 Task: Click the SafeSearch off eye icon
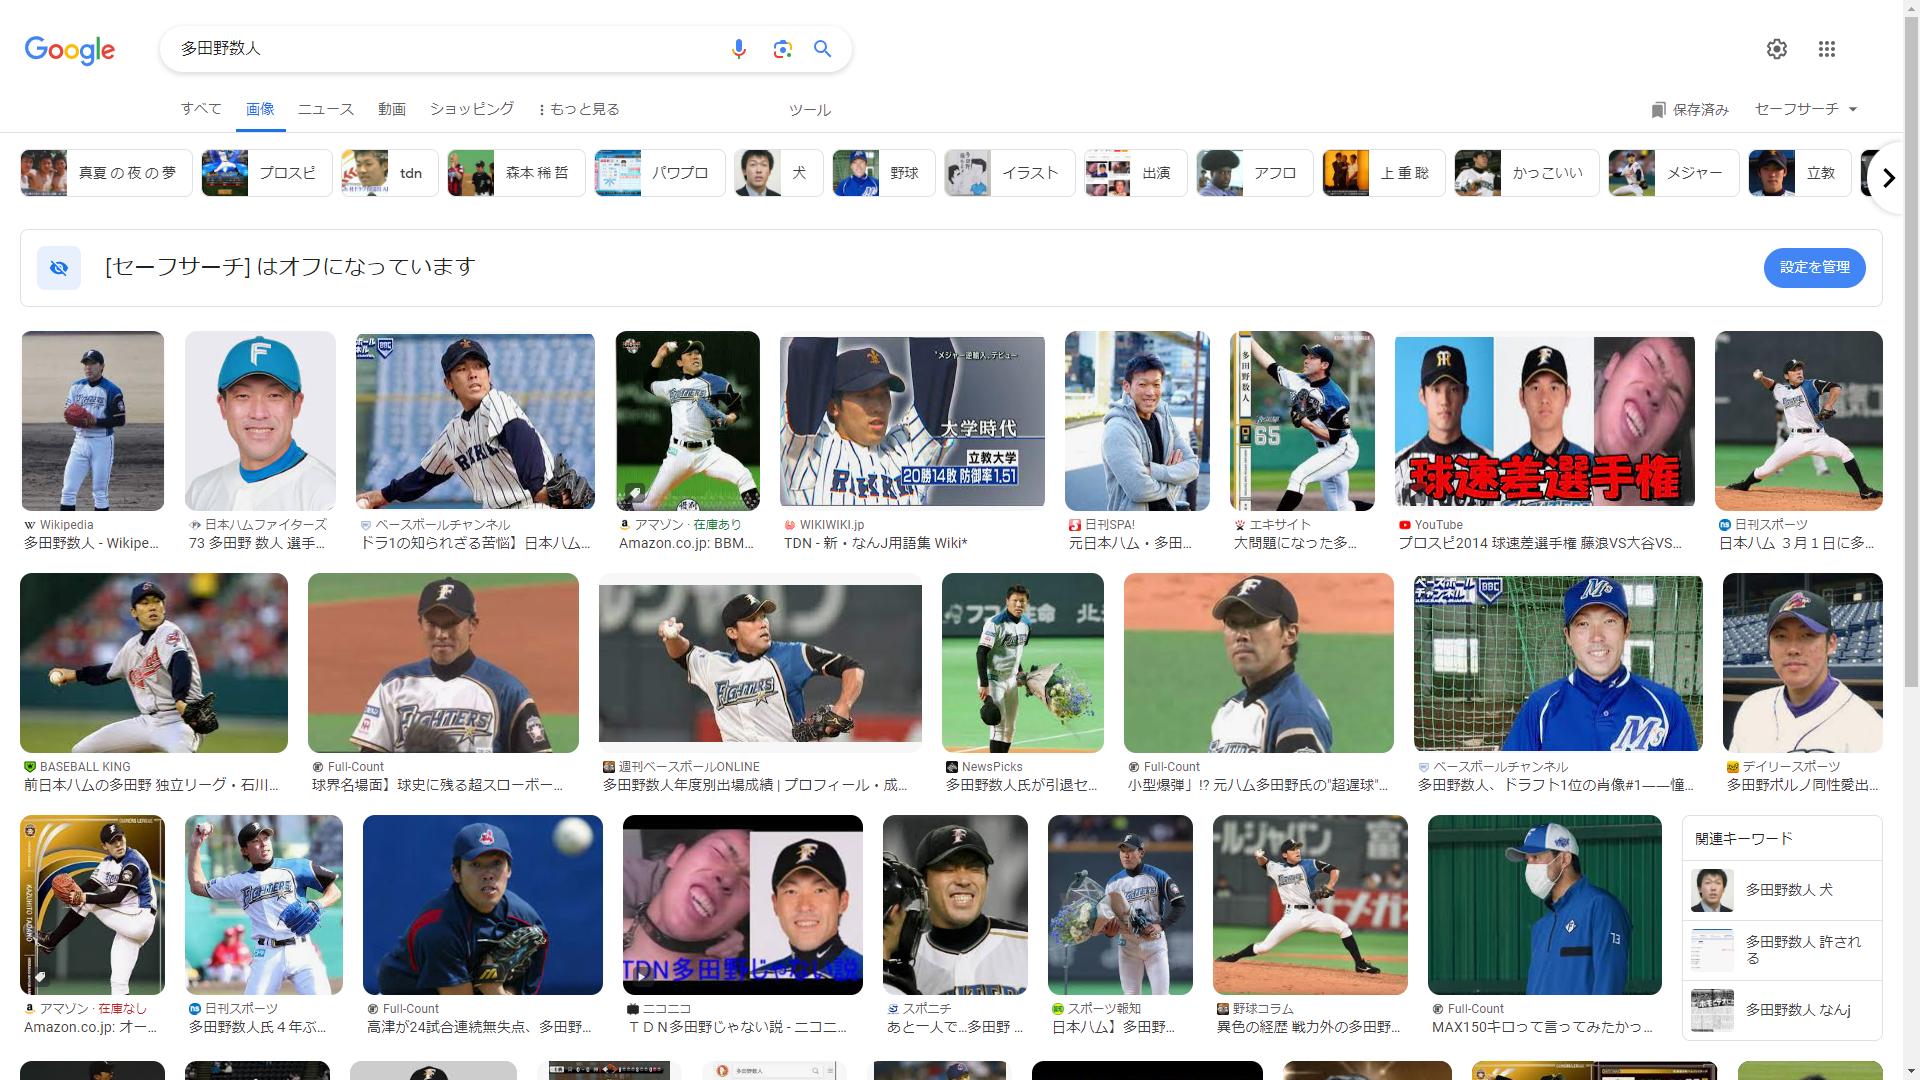click(59, 268)
